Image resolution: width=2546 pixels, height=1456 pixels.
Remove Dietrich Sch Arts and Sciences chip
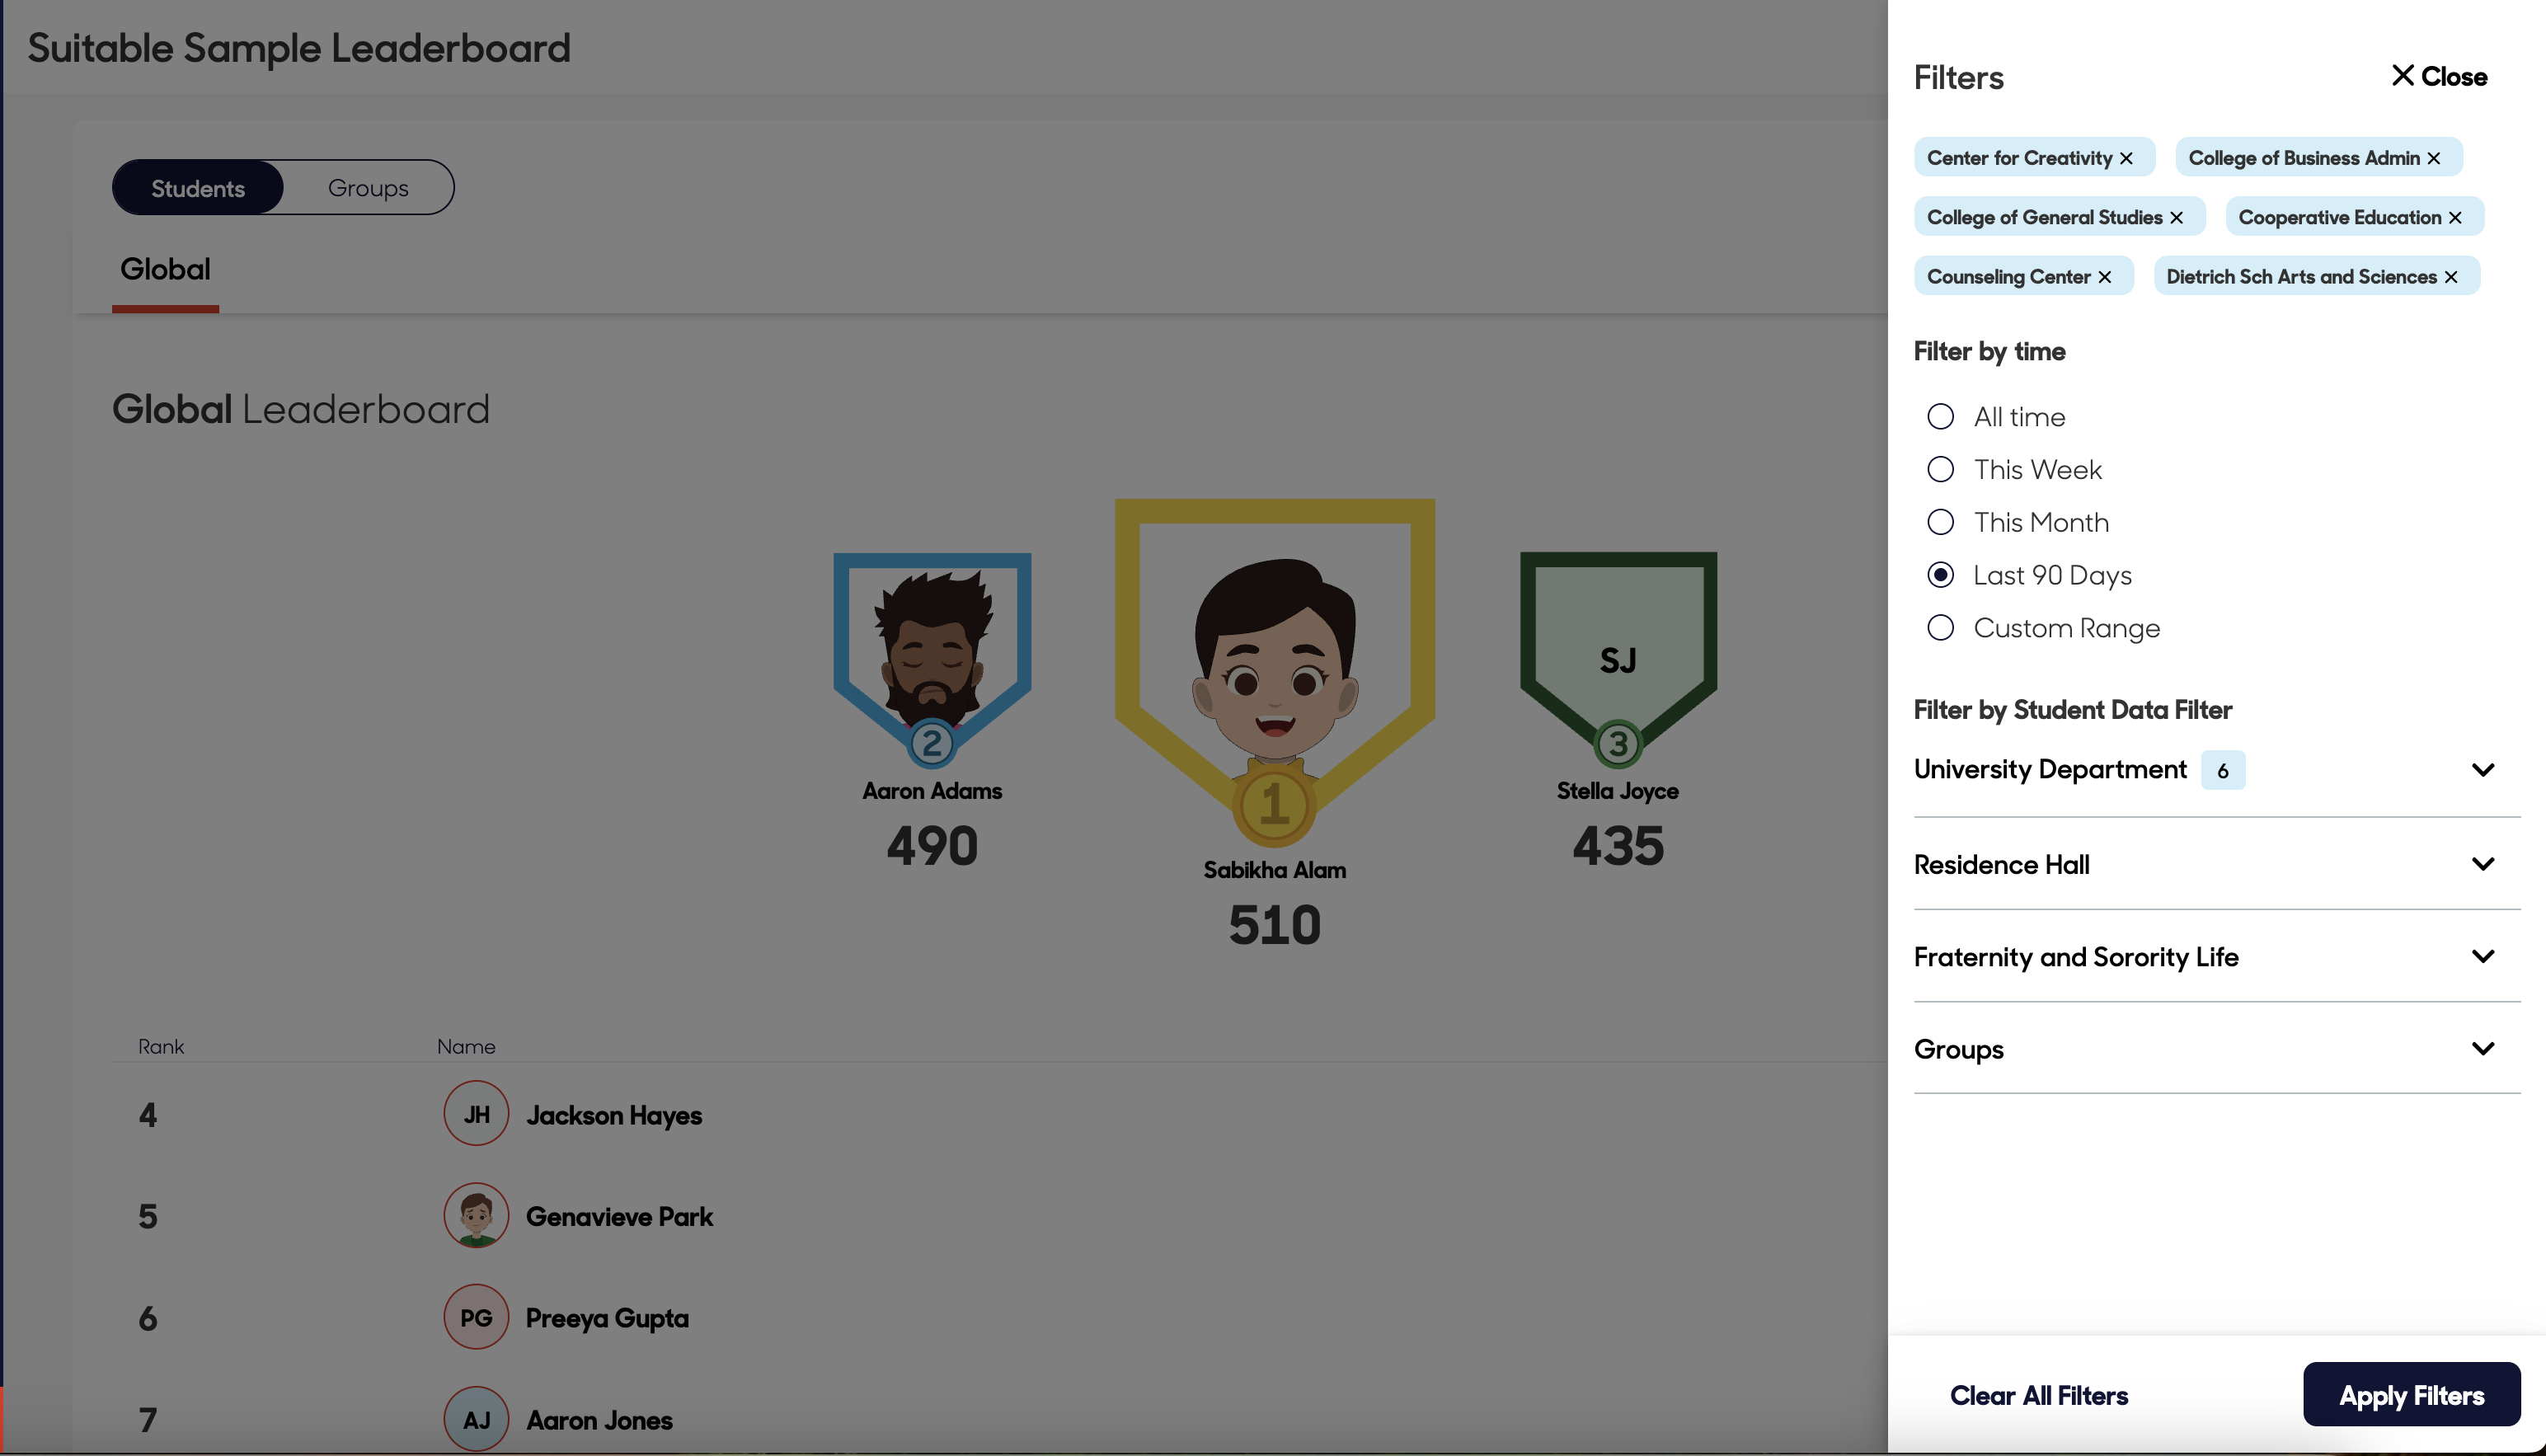coord(2451,277)
